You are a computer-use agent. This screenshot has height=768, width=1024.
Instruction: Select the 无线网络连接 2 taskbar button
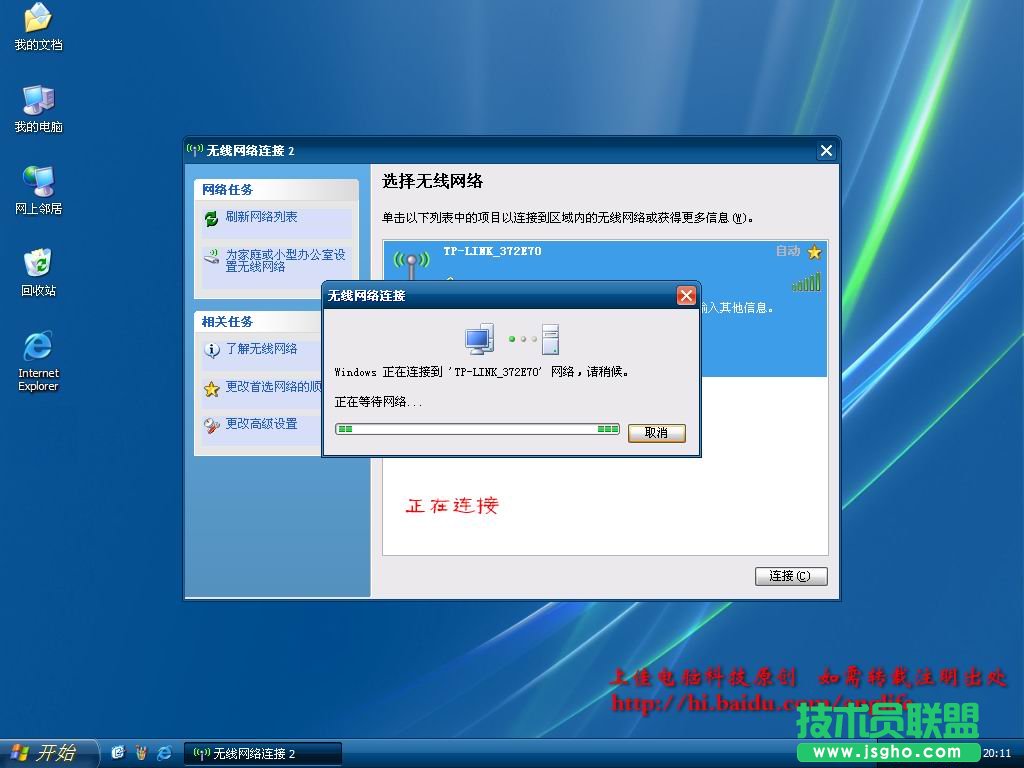click(262, 752)
